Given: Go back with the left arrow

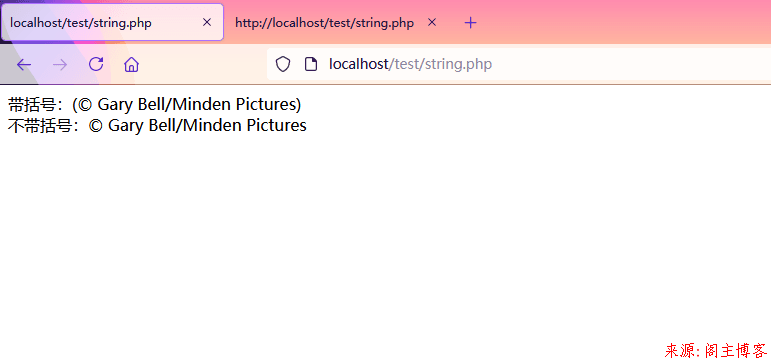Looking at the screenshot, I should point(24,64).
